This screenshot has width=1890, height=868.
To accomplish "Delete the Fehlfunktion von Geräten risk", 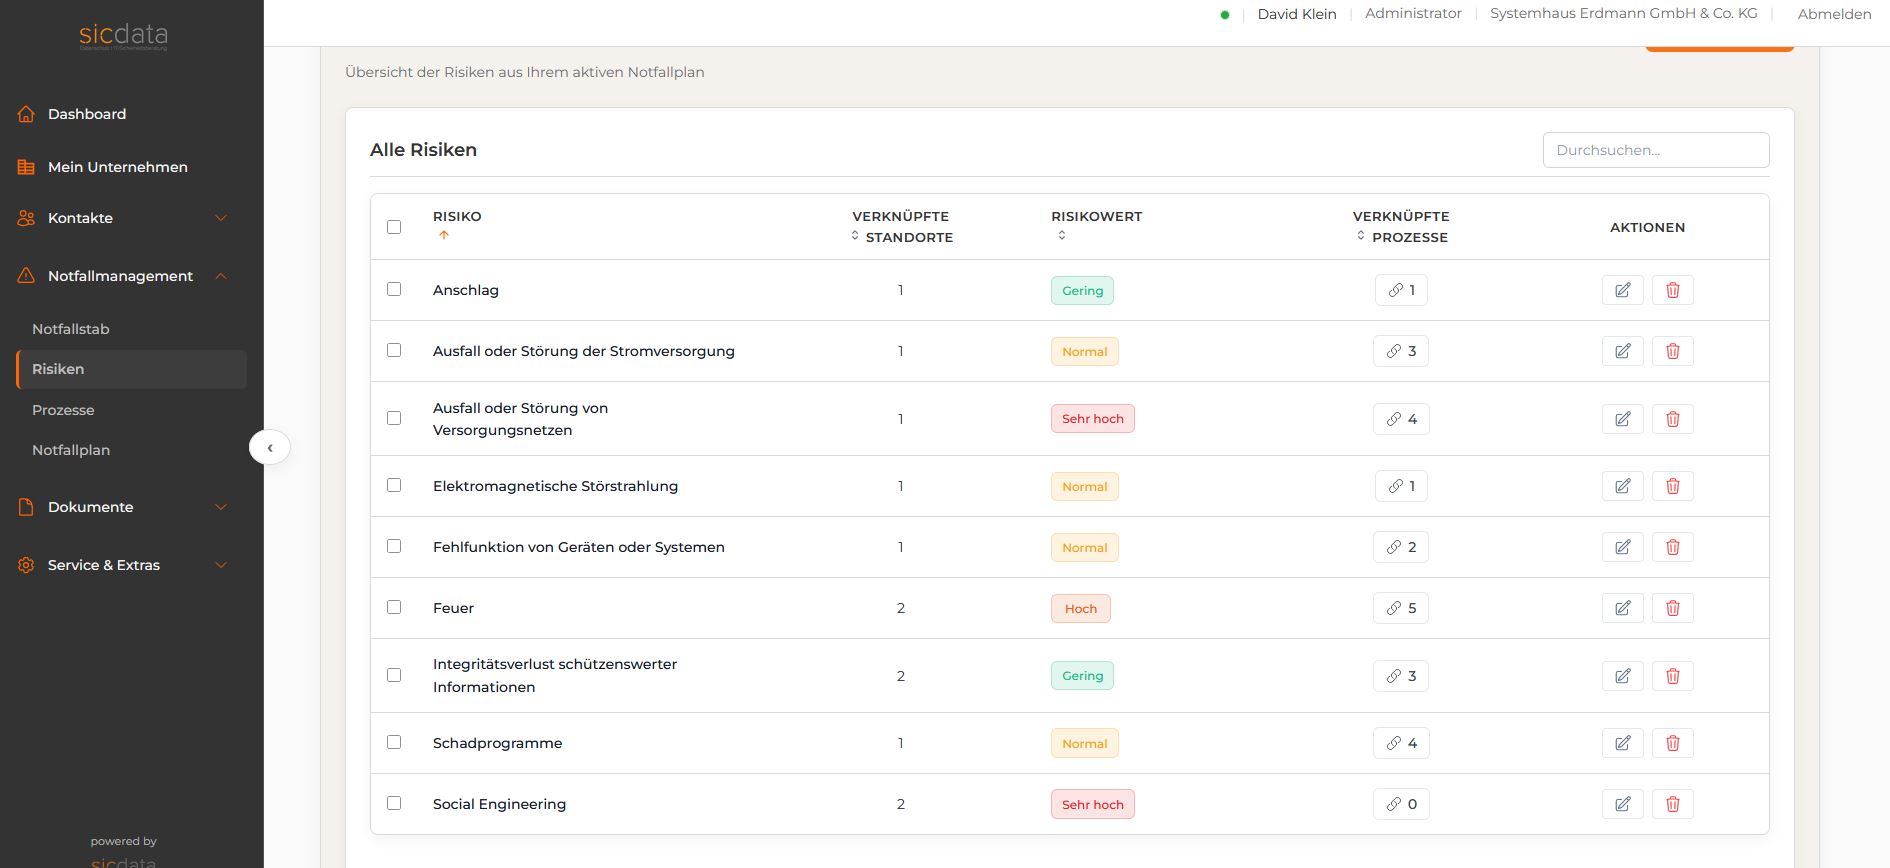I will 1672,547.
